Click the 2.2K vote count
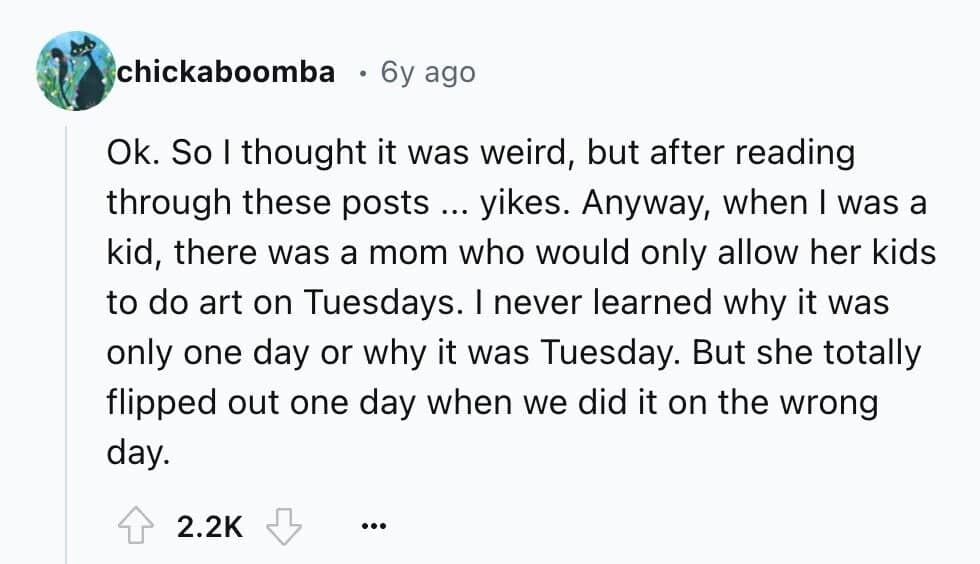 210,525
